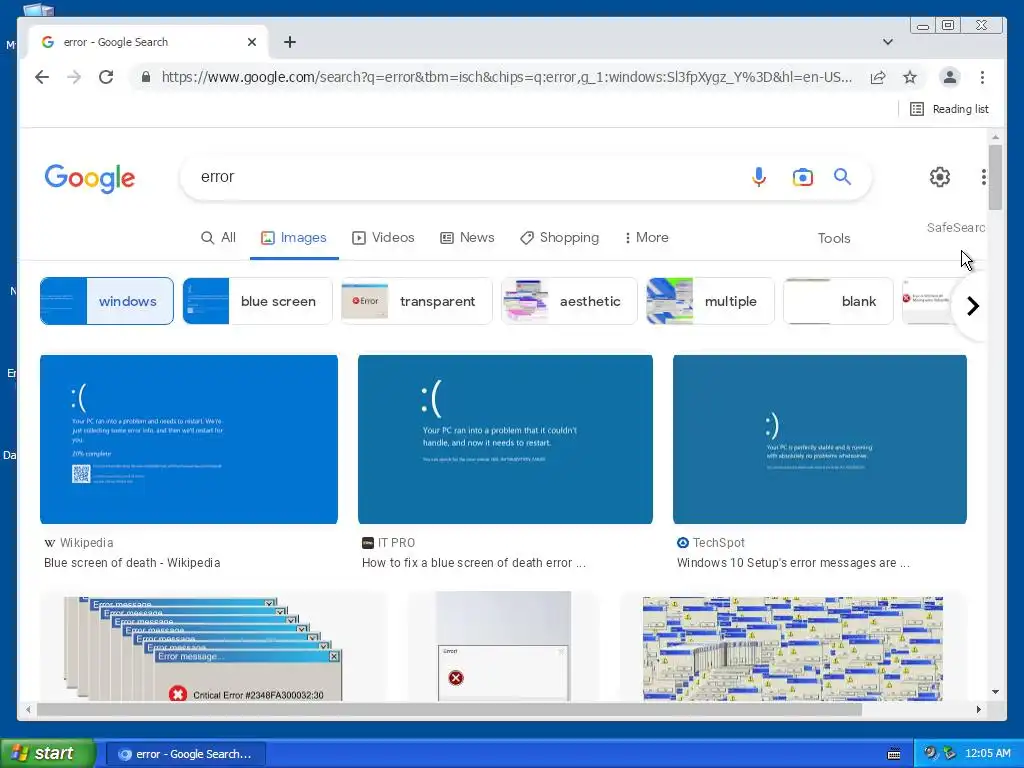Deselect the windows filter chip
Image resolution: width=1024 pixels, height=768 pixels.
107,301
